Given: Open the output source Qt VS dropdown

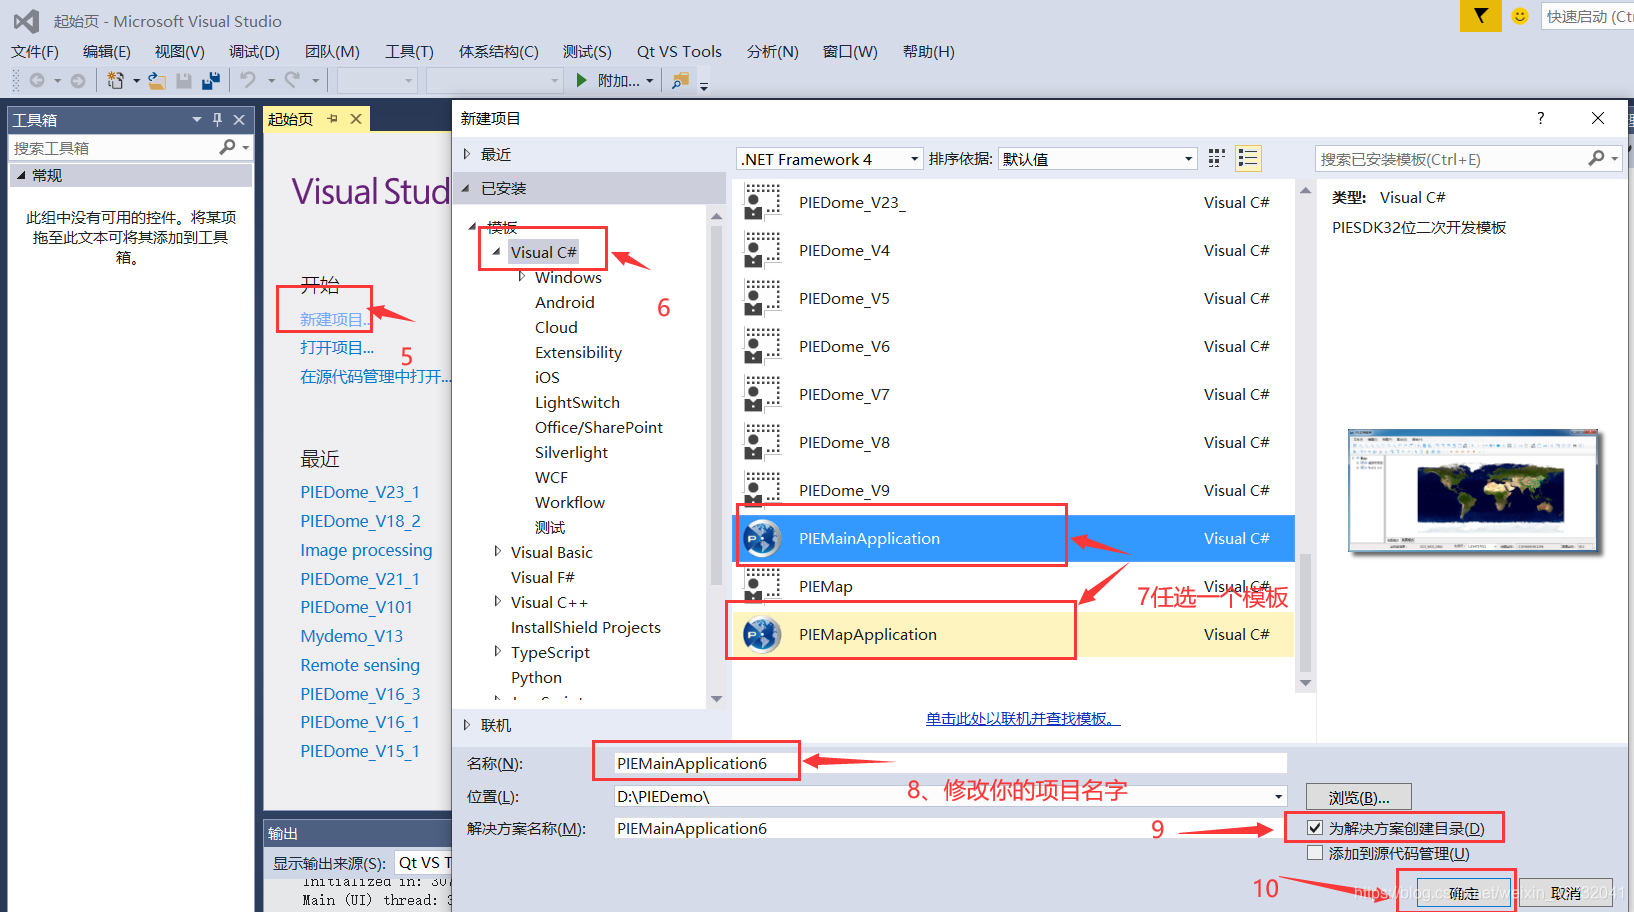Looking at the screenshot, I should [x=424, y=862].
